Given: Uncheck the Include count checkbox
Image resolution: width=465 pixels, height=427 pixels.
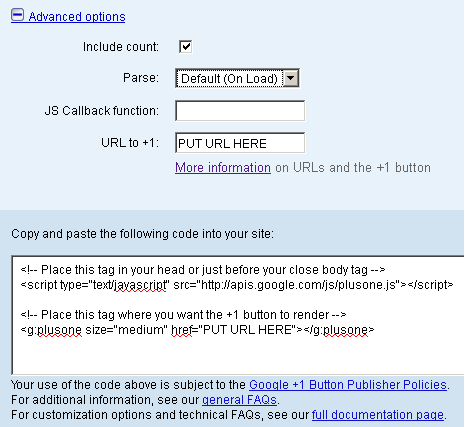Looking at the screenshot, I should pyautogui.click(x=185, y=47).
